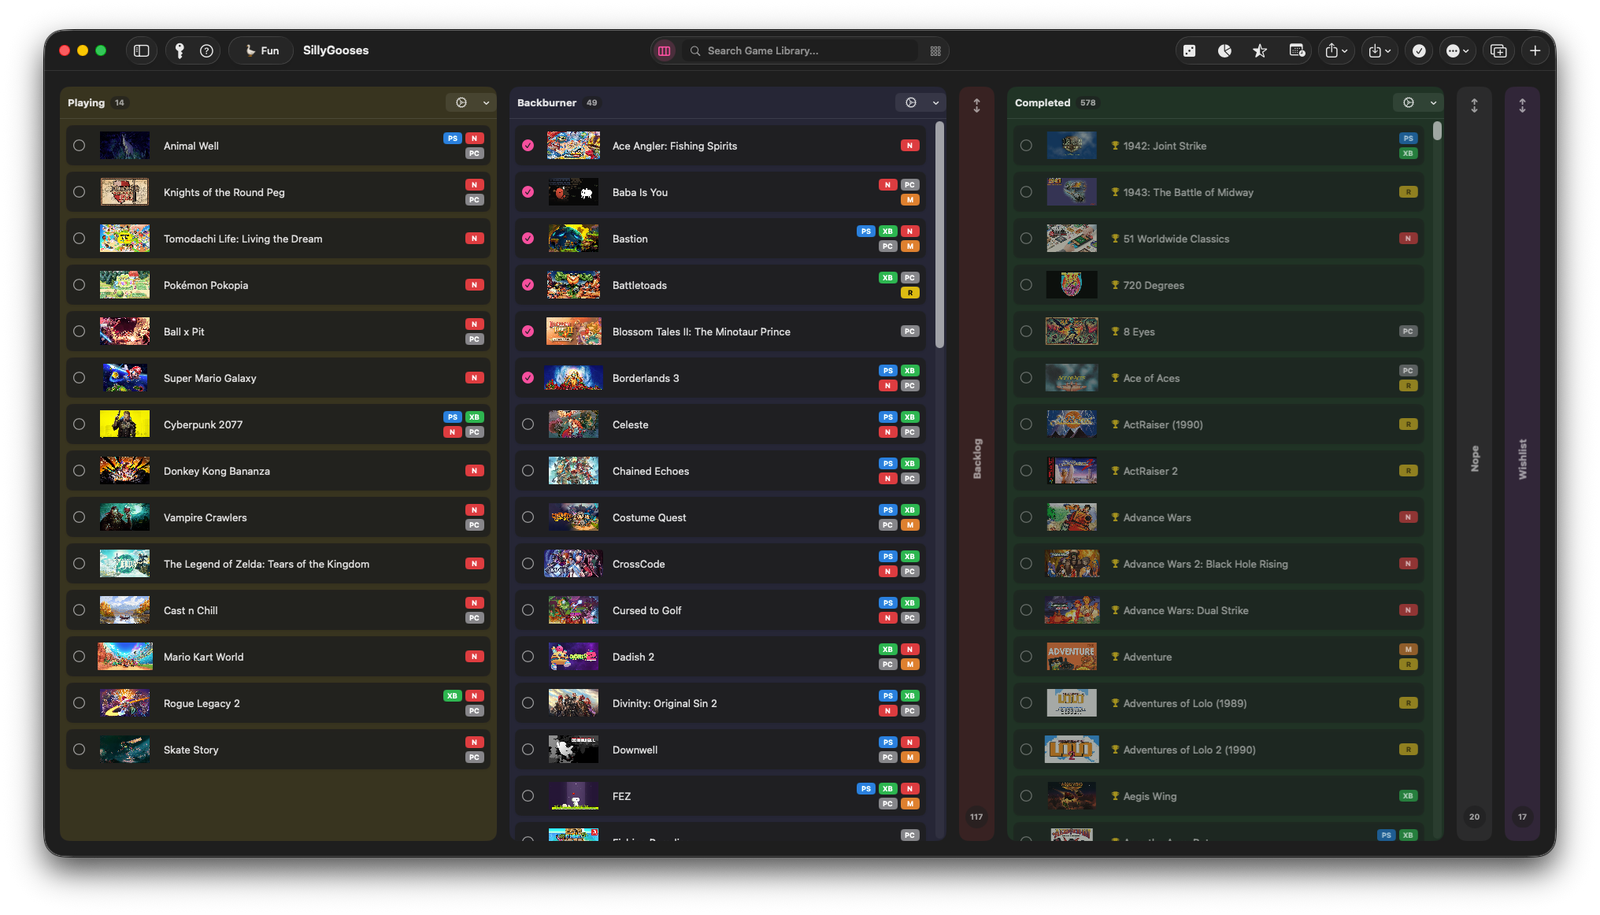Open the import dropdown in the toolbar
Viewport: 1600px width, 915px height.
pos(1379,51)
